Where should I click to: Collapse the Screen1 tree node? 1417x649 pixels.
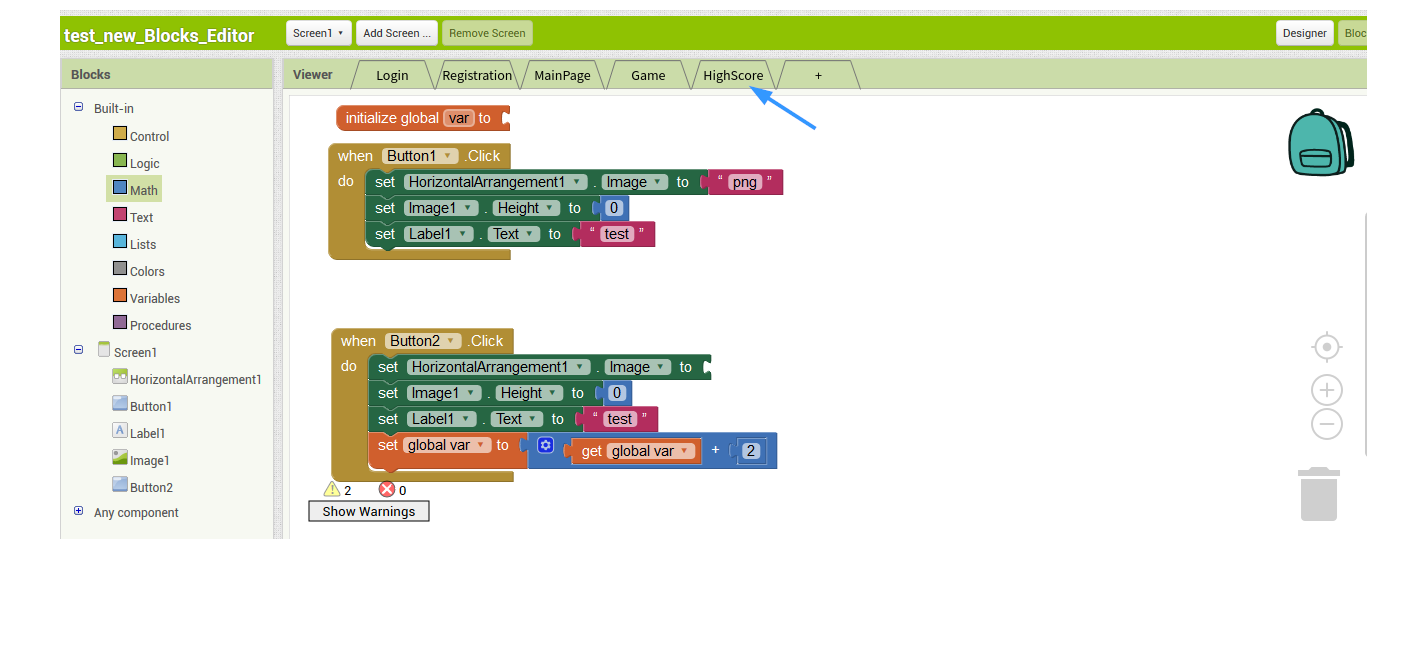tap(78, 349)
